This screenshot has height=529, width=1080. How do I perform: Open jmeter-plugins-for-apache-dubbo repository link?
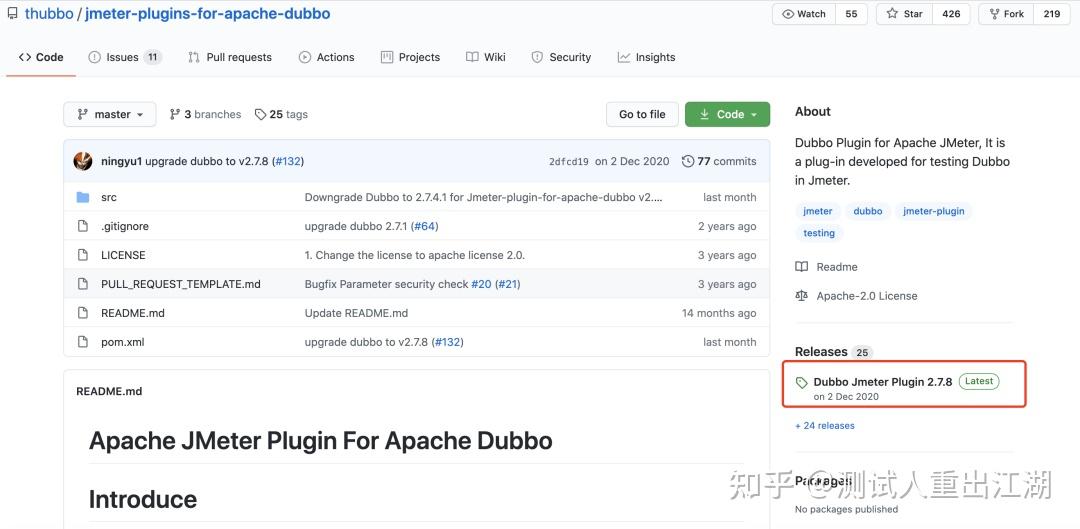[207, 14]
